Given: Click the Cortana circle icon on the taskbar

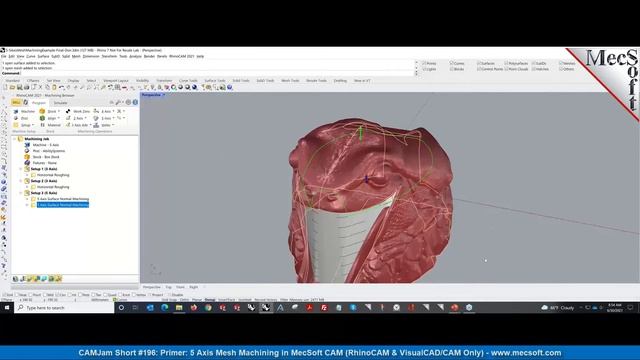Looking at the screenshot, I should 121,308.
